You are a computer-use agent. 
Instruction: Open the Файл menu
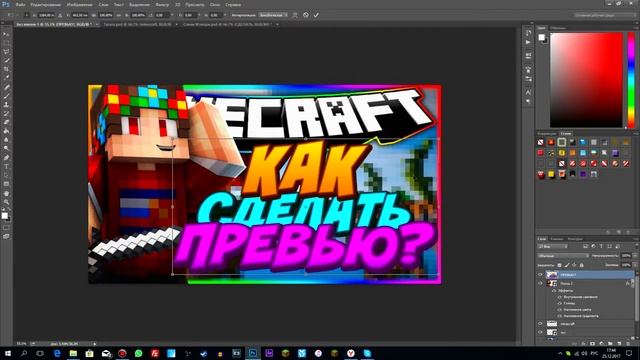pos(20,4)
